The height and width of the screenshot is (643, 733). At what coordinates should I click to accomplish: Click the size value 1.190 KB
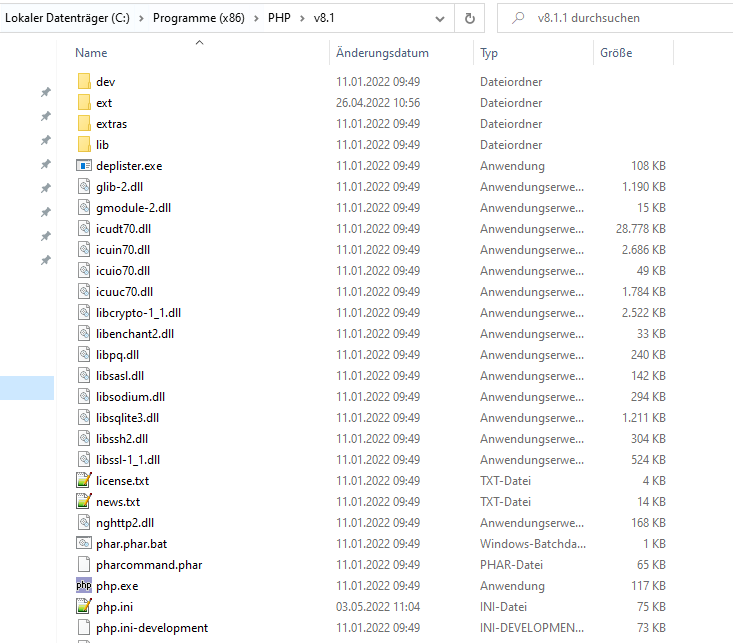644,187
